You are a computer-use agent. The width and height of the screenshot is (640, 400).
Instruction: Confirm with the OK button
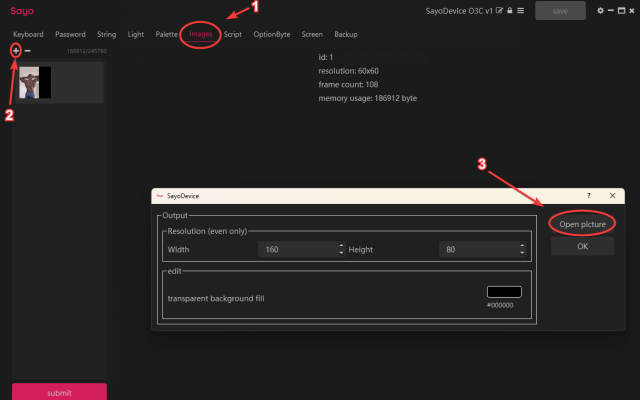(582, 246)
